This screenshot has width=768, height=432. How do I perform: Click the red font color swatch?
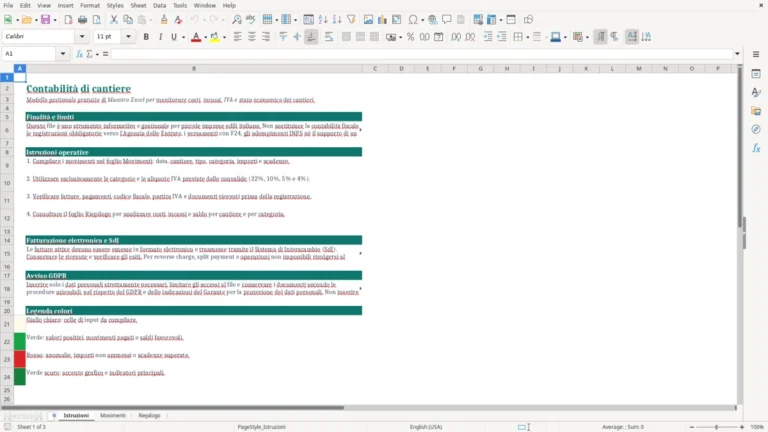(196, 37)
